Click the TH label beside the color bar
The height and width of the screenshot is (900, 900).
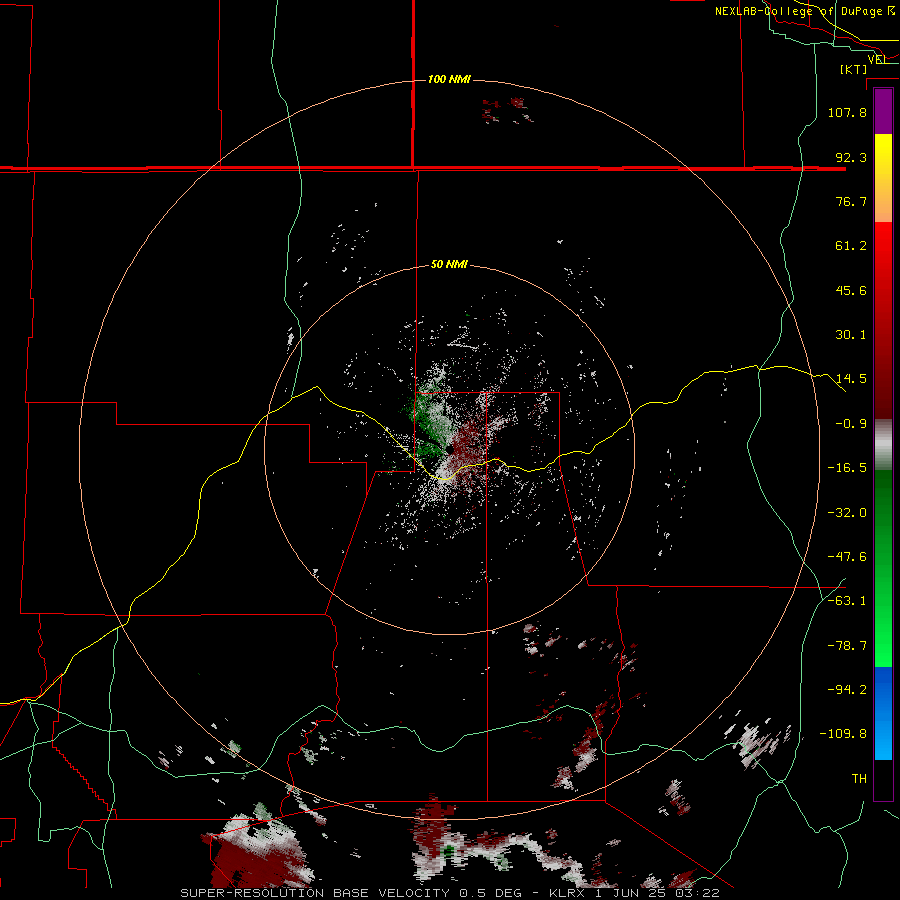click(x=859, y=779)
